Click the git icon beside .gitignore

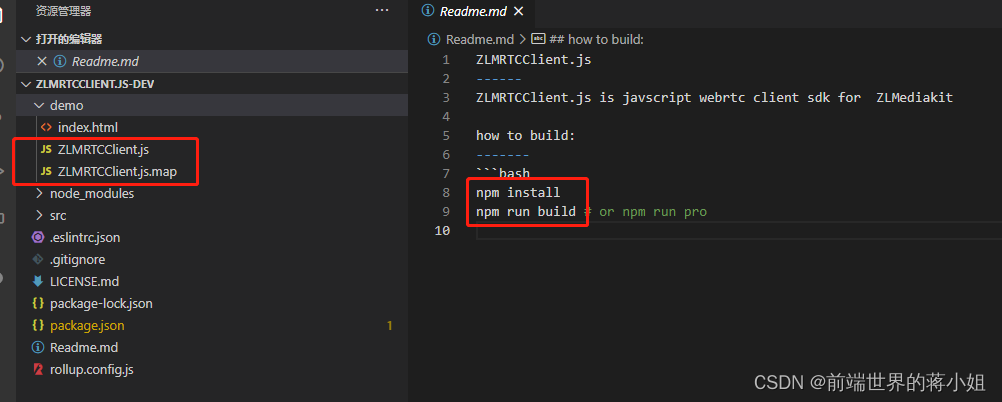click(x=38, y=259)
